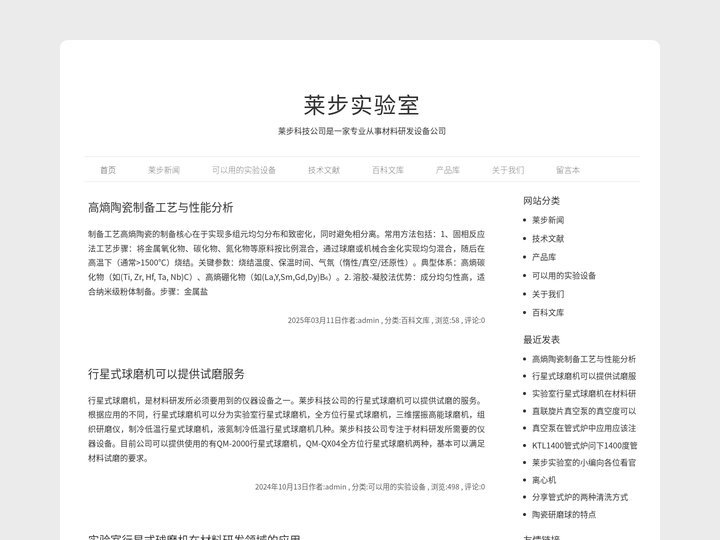This screenshot has height=540, width=720.
Task: Click 2024年10月13日 post metadata line
Action: 370,487
